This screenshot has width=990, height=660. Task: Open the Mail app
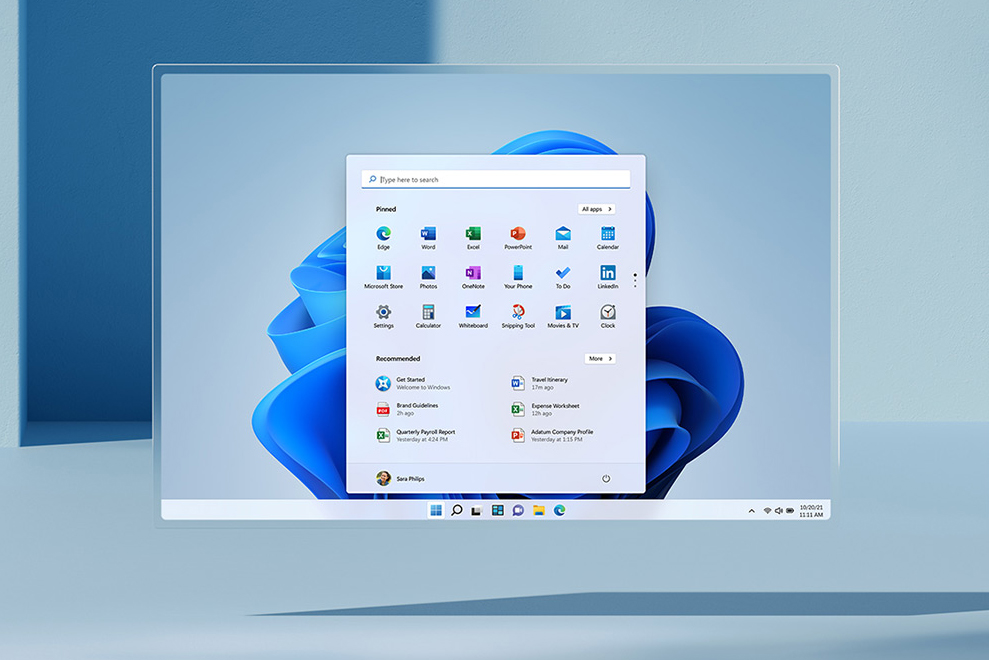click(x=563, y=237)
